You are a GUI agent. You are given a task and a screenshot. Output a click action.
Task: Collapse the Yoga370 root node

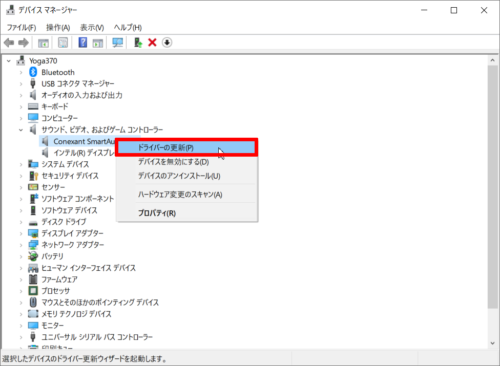tap(9, 61)
